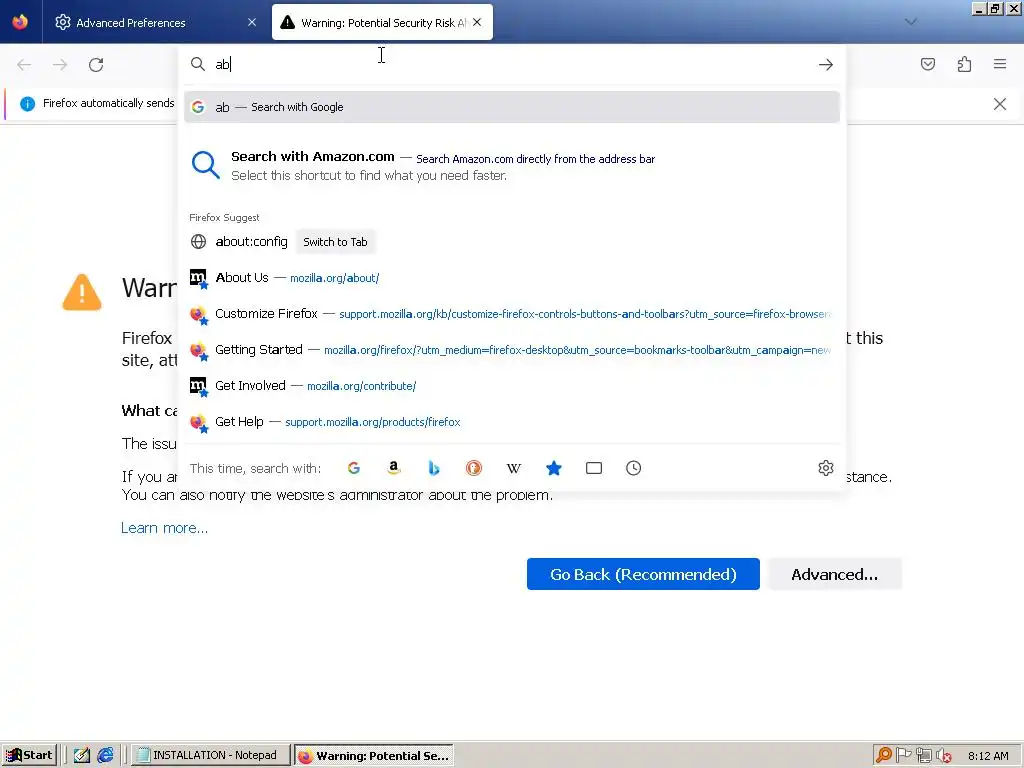The image size is (1024, 768).
Task: Search history using the clock icon
Action: (633, 468)
